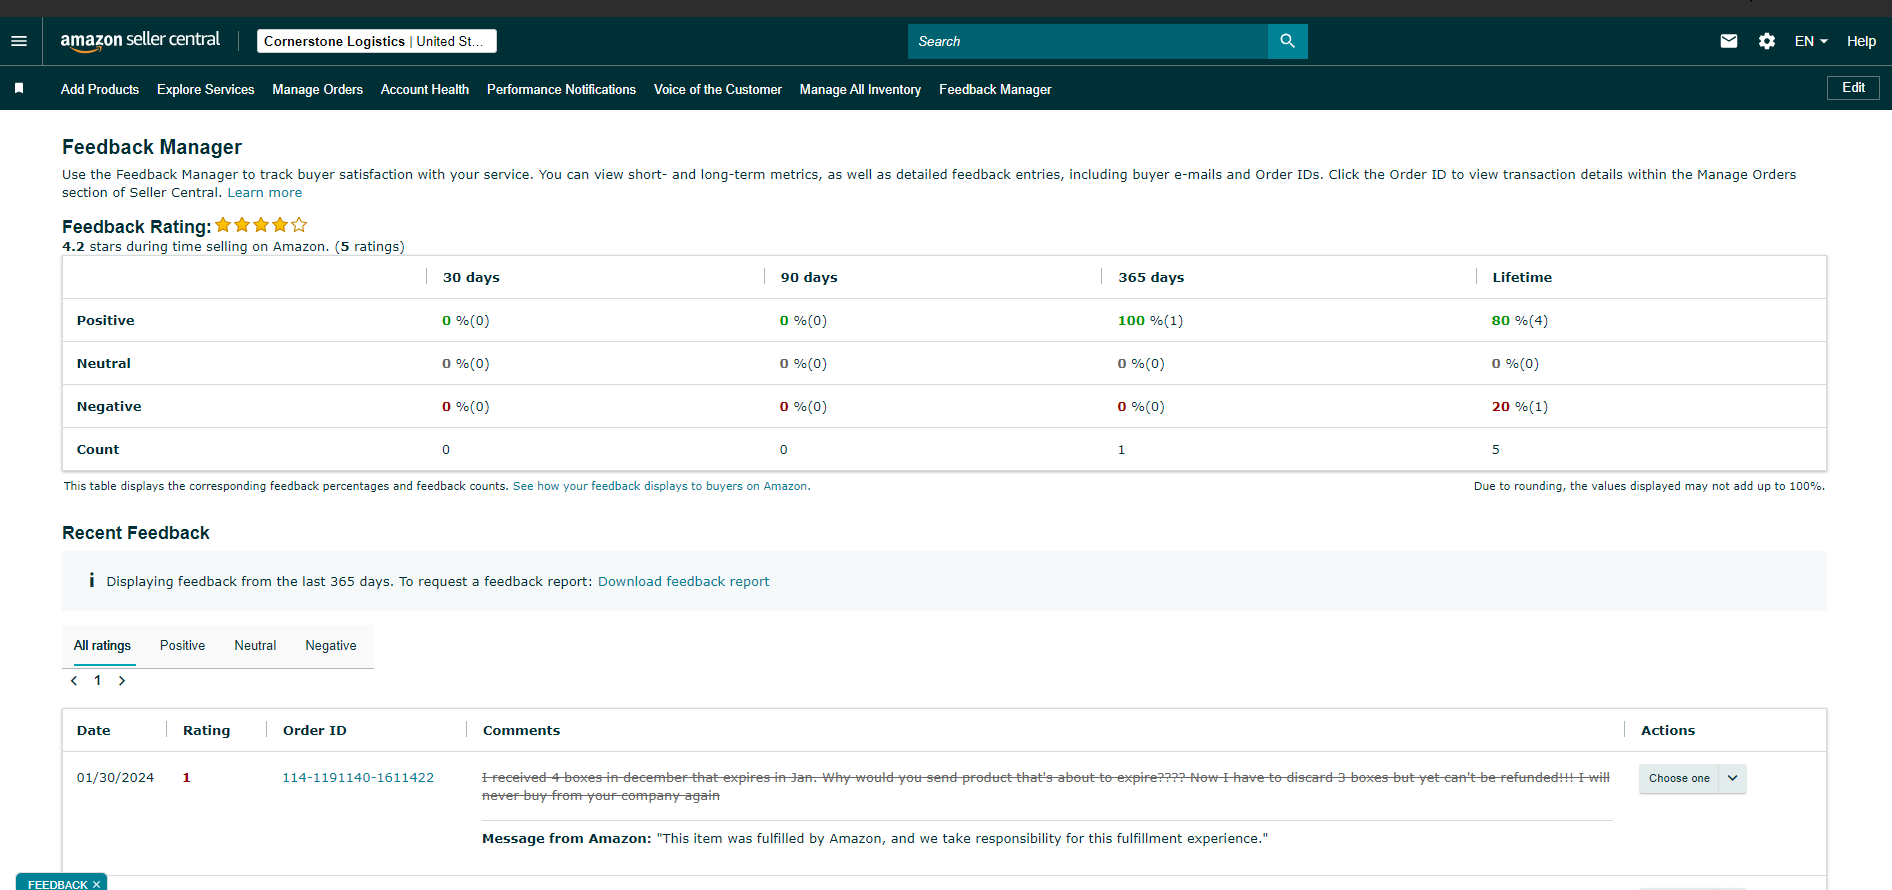Close the FEEDBACK tab widget
Image resolution: width=1892 pixels, height=890 pixels.
click(x=96, y=884)
